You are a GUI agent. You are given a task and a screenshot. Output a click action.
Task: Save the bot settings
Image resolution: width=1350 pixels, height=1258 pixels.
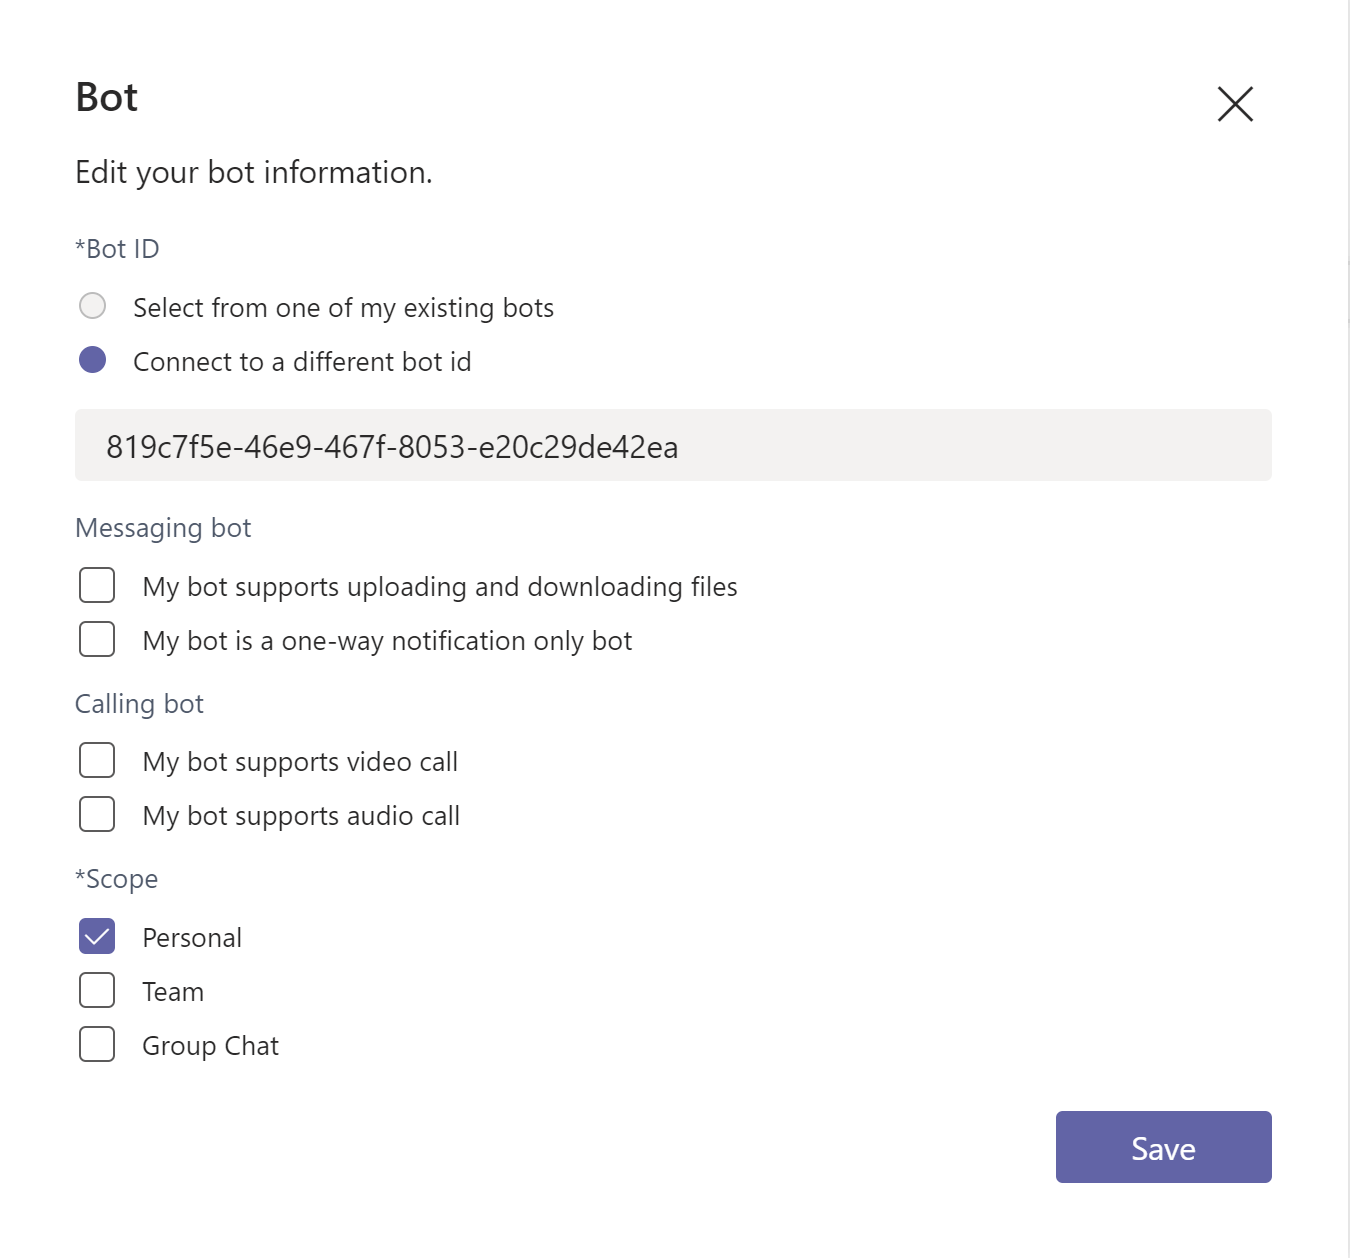[1164, 1147]
